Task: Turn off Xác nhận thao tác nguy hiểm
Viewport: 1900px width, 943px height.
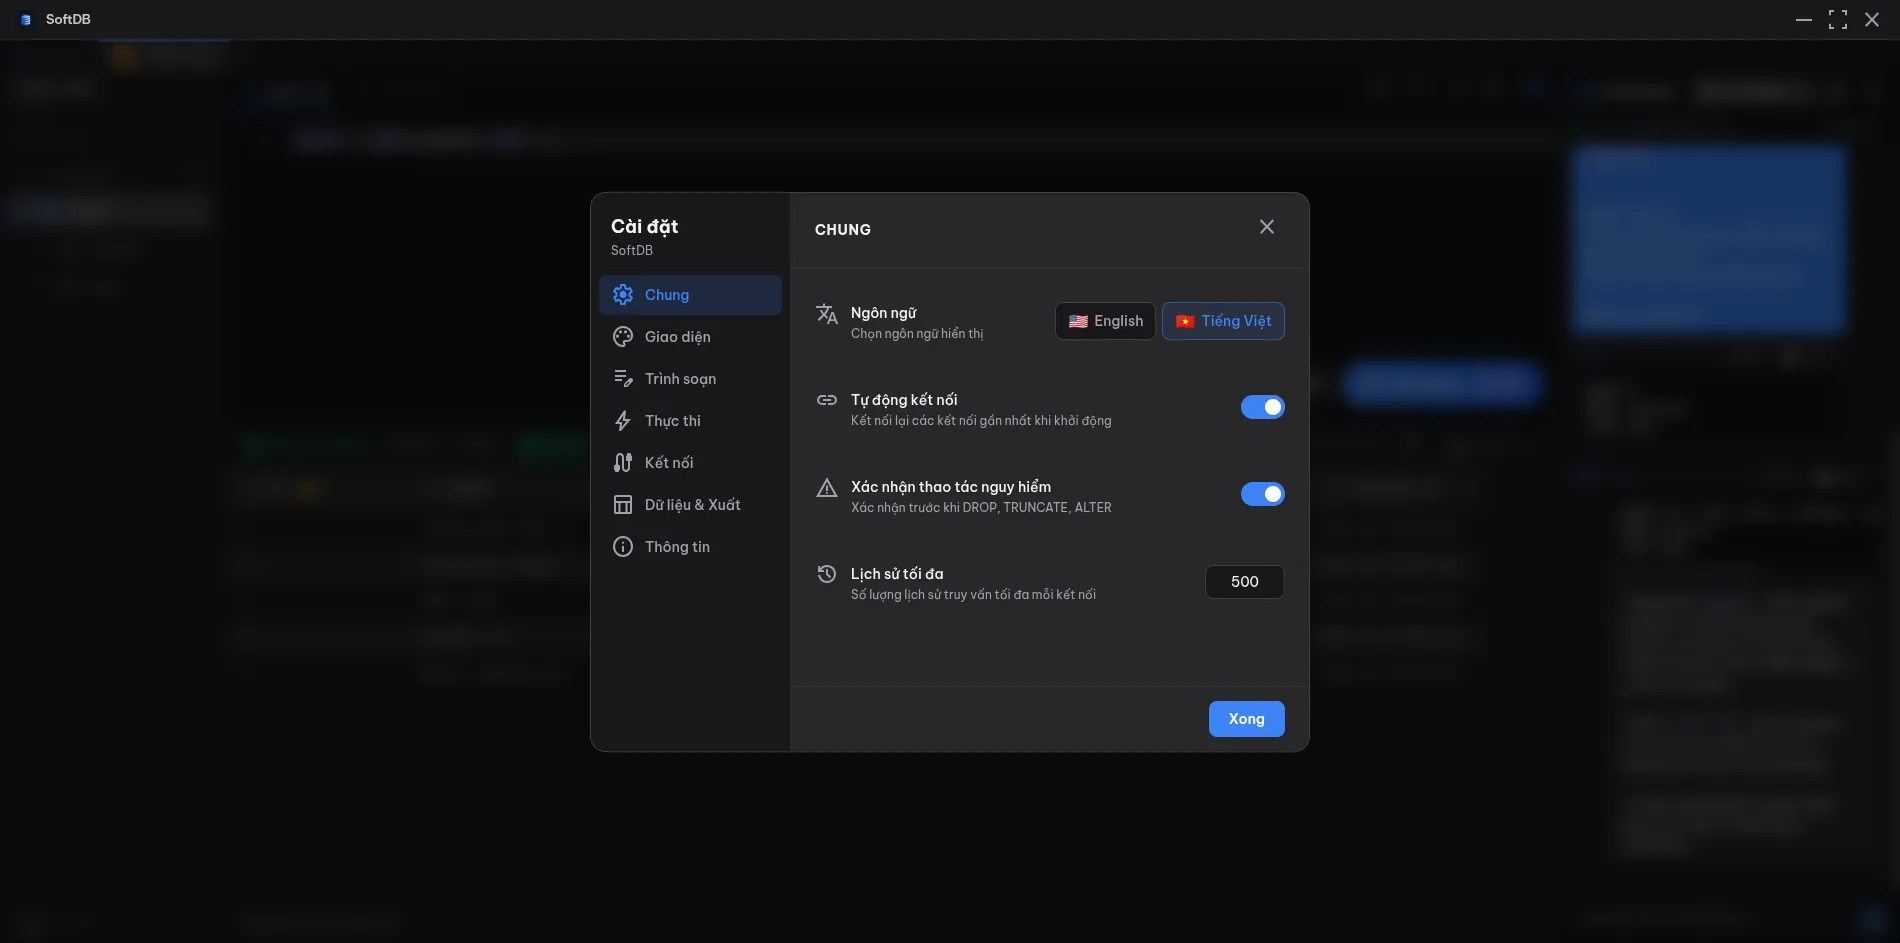Action: (1263, 493)
